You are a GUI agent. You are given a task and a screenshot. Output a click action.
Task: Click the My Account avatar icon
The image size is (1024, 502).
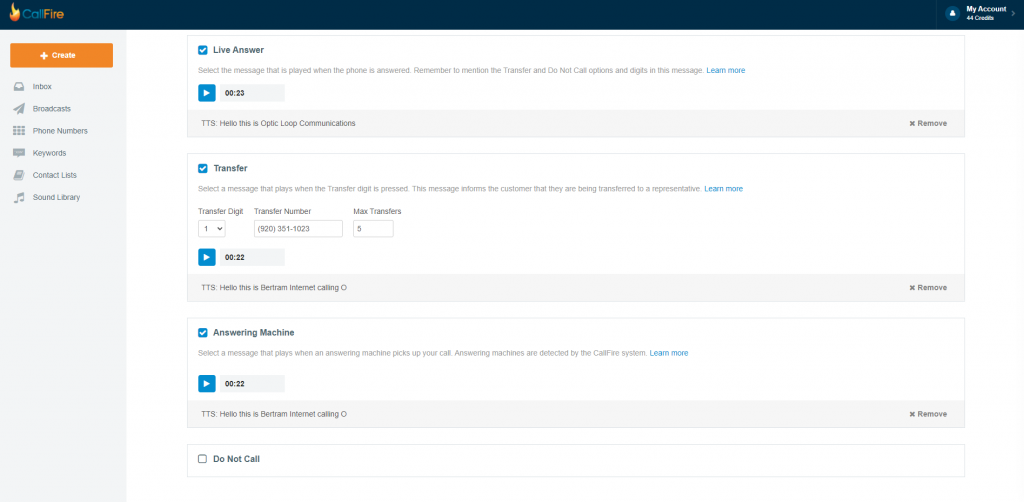point(952,13)
